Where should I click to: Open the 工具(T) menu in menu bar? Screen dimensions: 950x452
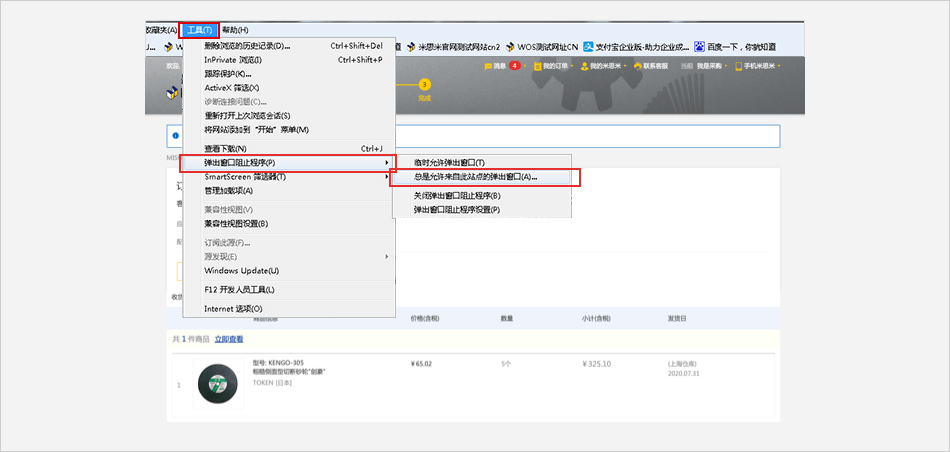(x=201, y=30)
